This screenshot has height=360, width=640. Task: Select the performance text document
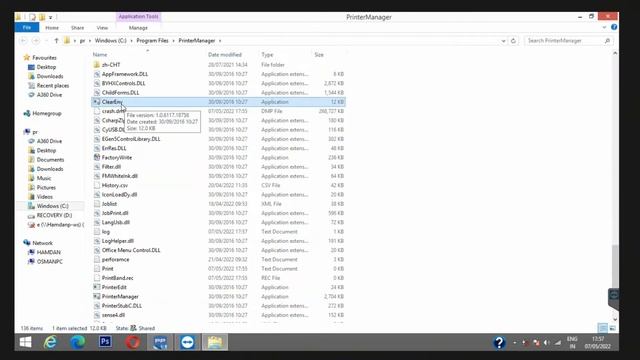(x=116, y=260)
